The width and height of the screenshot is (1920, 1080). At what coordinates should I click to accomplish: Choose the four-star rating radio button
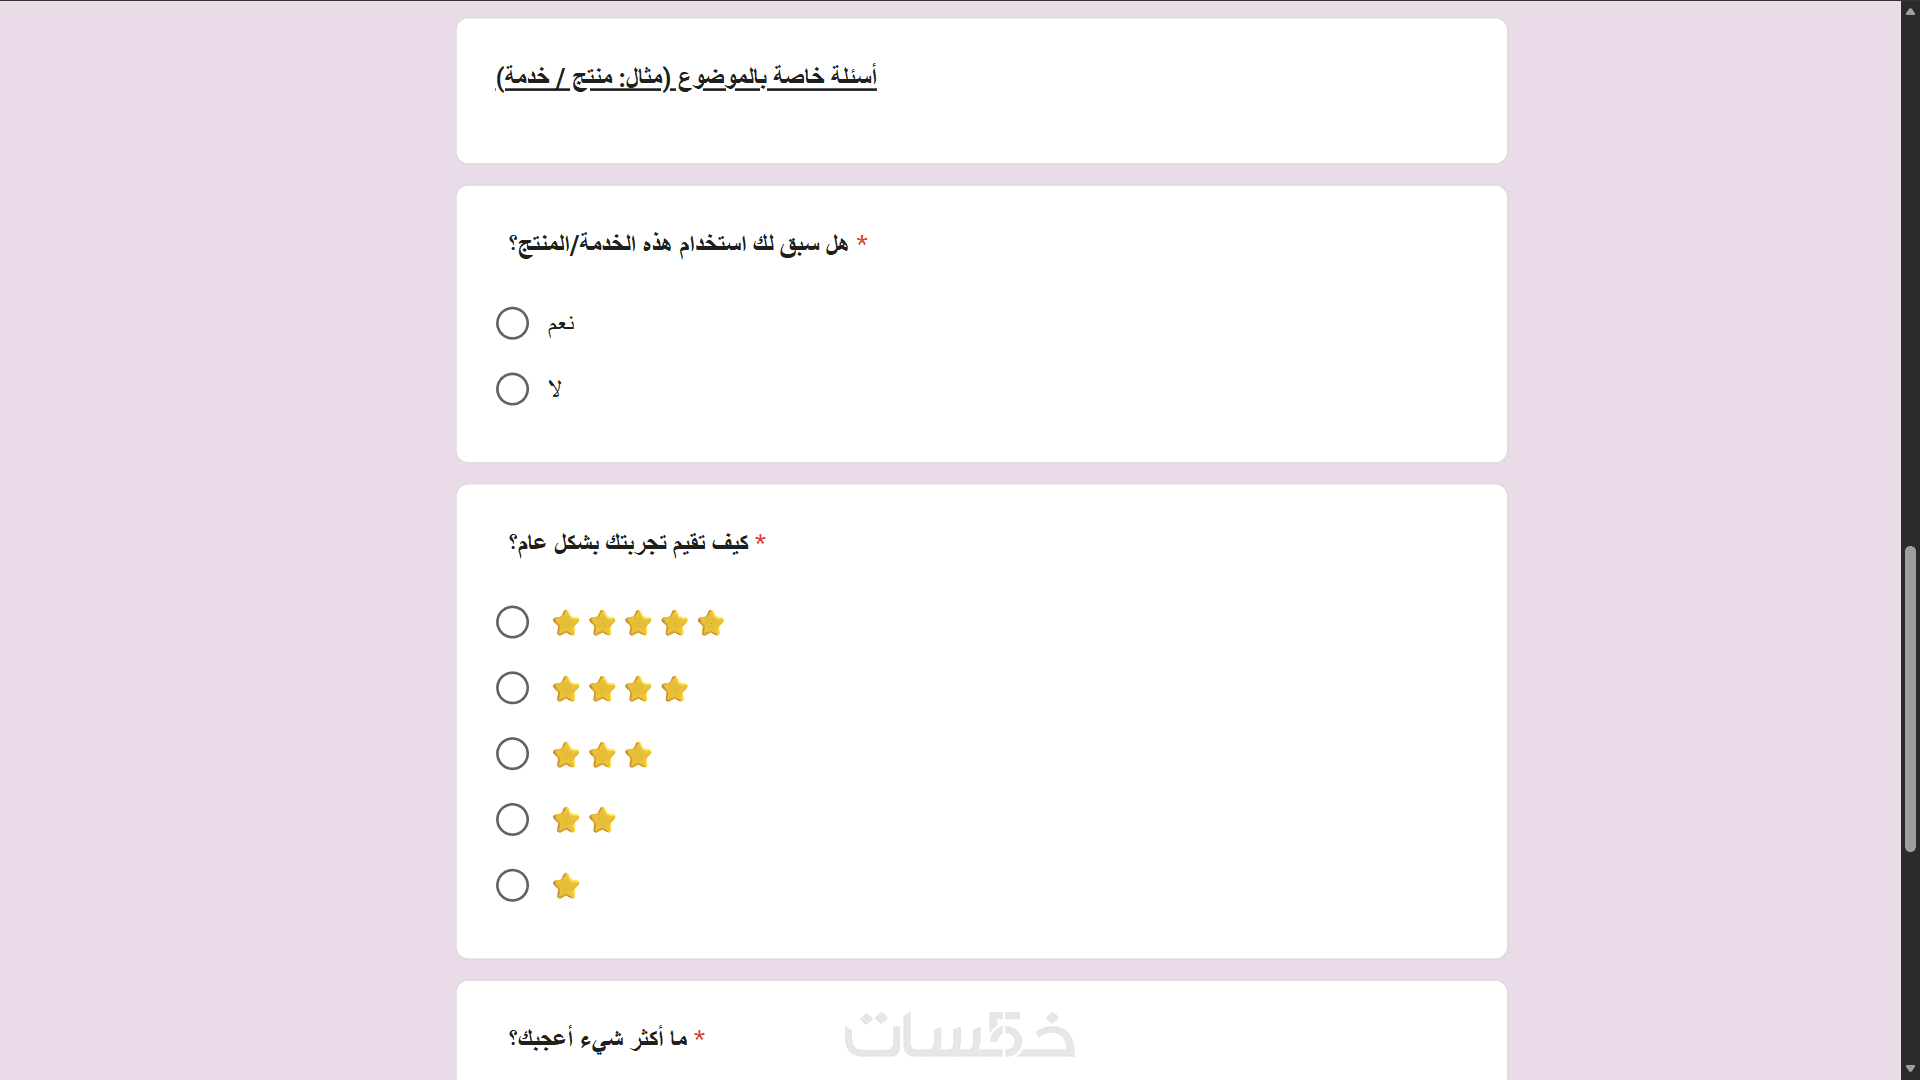(512, 688)
